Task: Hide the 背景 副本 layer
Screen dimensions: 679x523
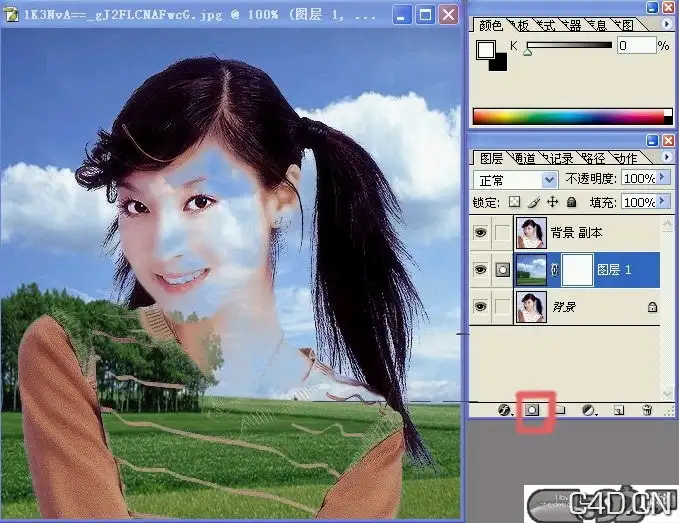Action: [480, 232]
